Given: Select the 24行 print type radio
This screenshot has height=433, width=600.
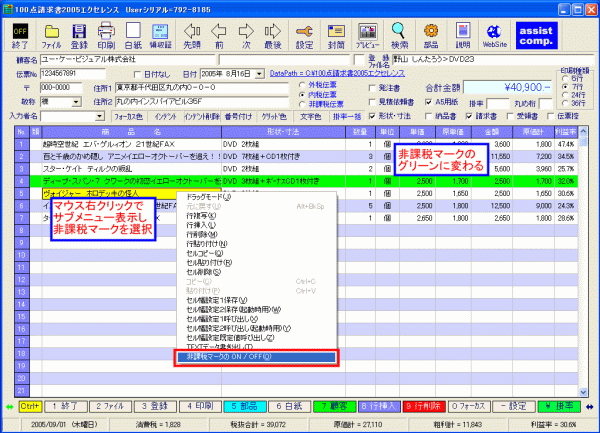Looking at the screenshot, I should [565, 95].
